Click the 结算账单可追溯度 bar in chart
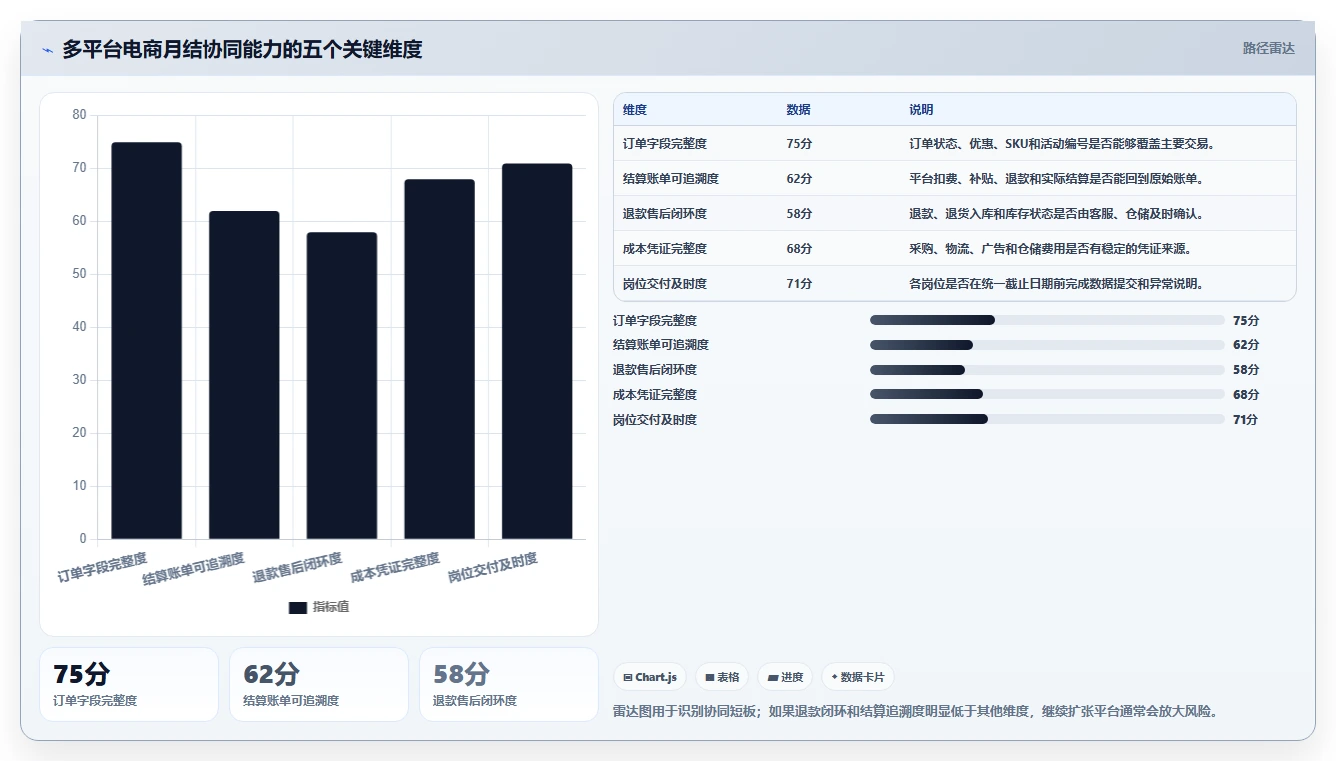The width and height of the screenshot is (1336, 761). [244, 375]
